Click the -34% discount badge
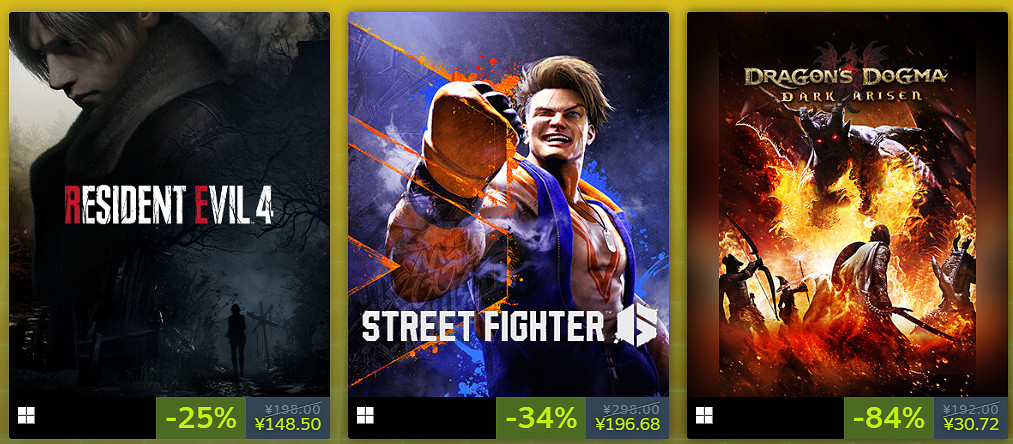1013x444 pixels. (541, 418)
